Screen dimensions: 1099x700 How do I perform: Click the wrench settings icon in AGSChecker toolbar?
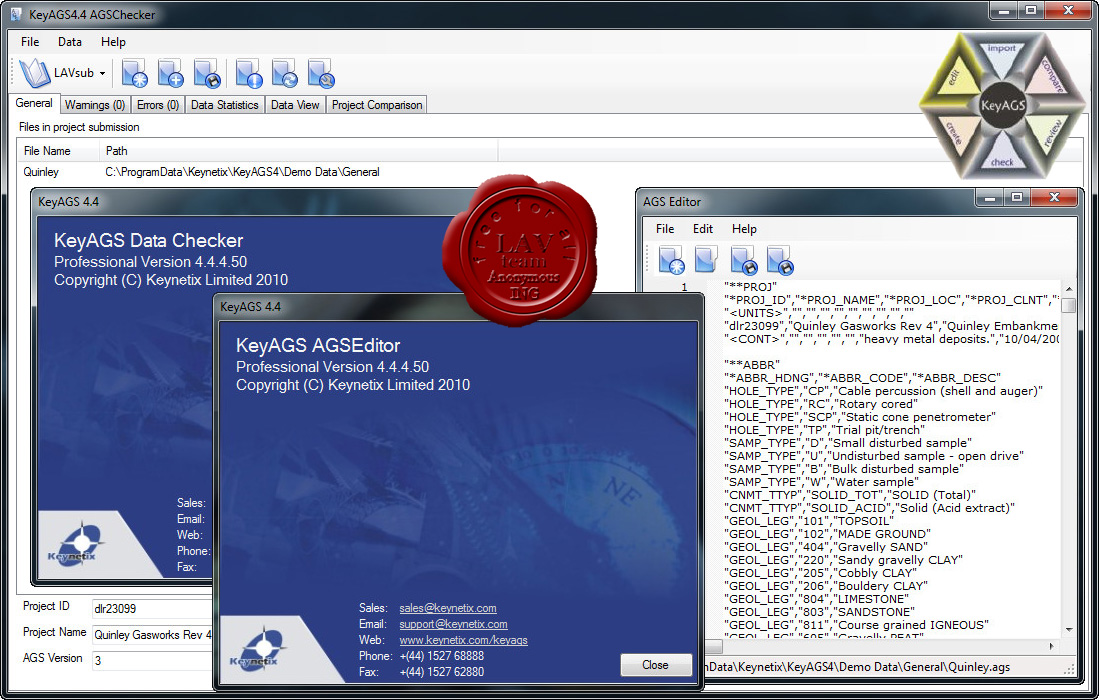coord(322,74)
